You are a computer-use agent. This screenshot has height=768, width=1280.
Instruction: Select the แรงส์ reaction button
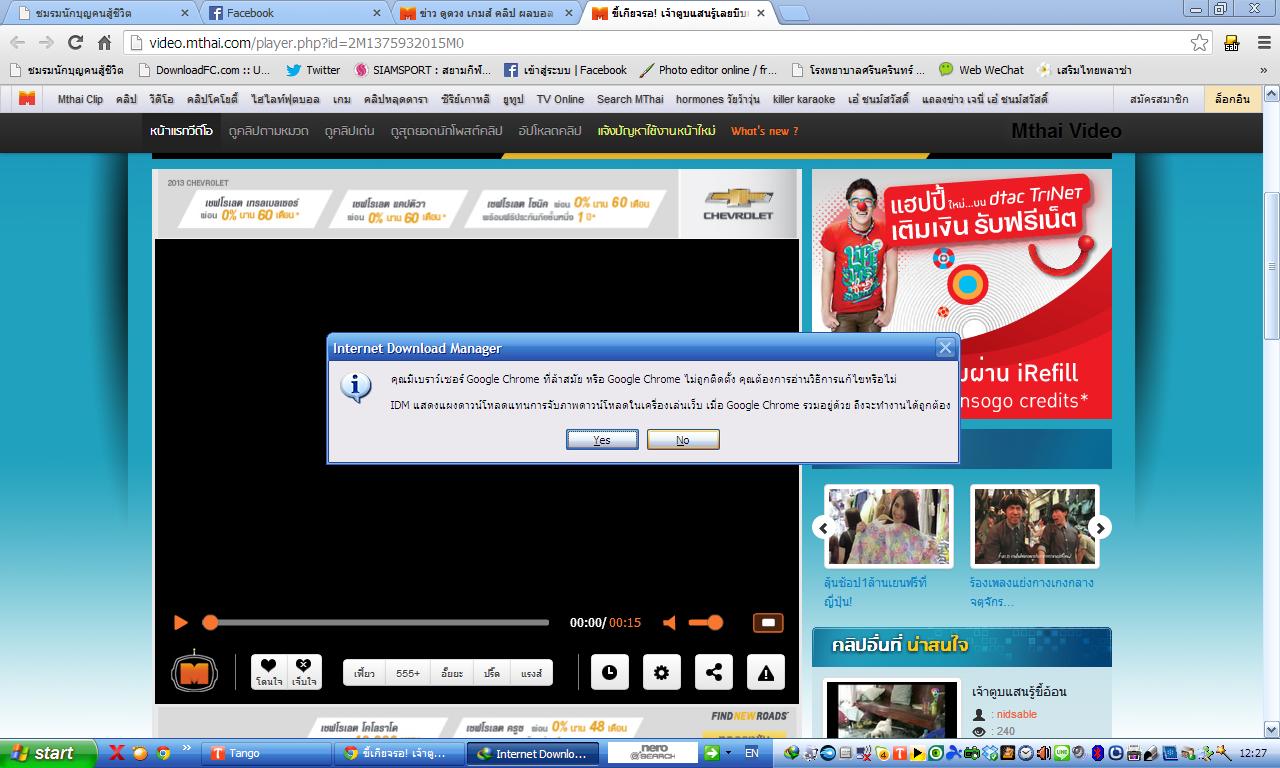coord(532,673)
